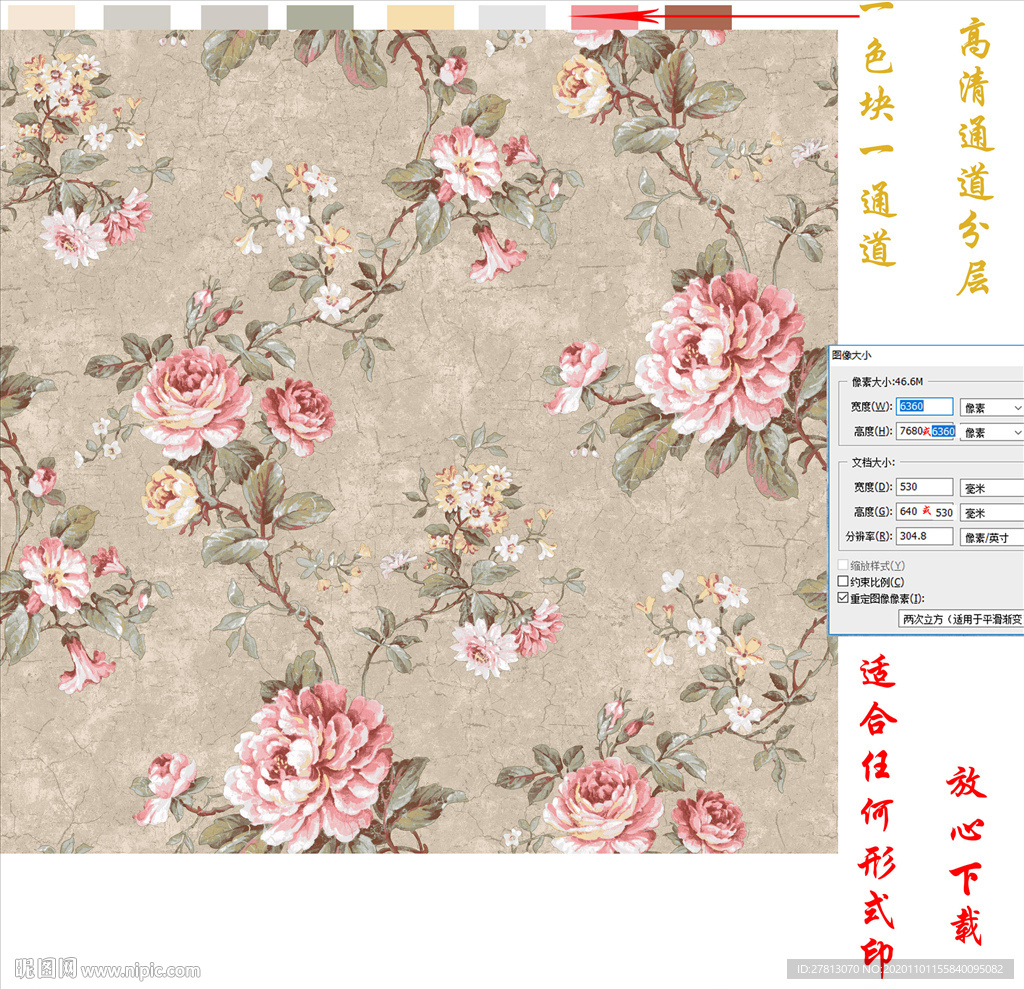Expand the 两次立方 resample method dropdown

pyautogui.click(x=961, y=619)
